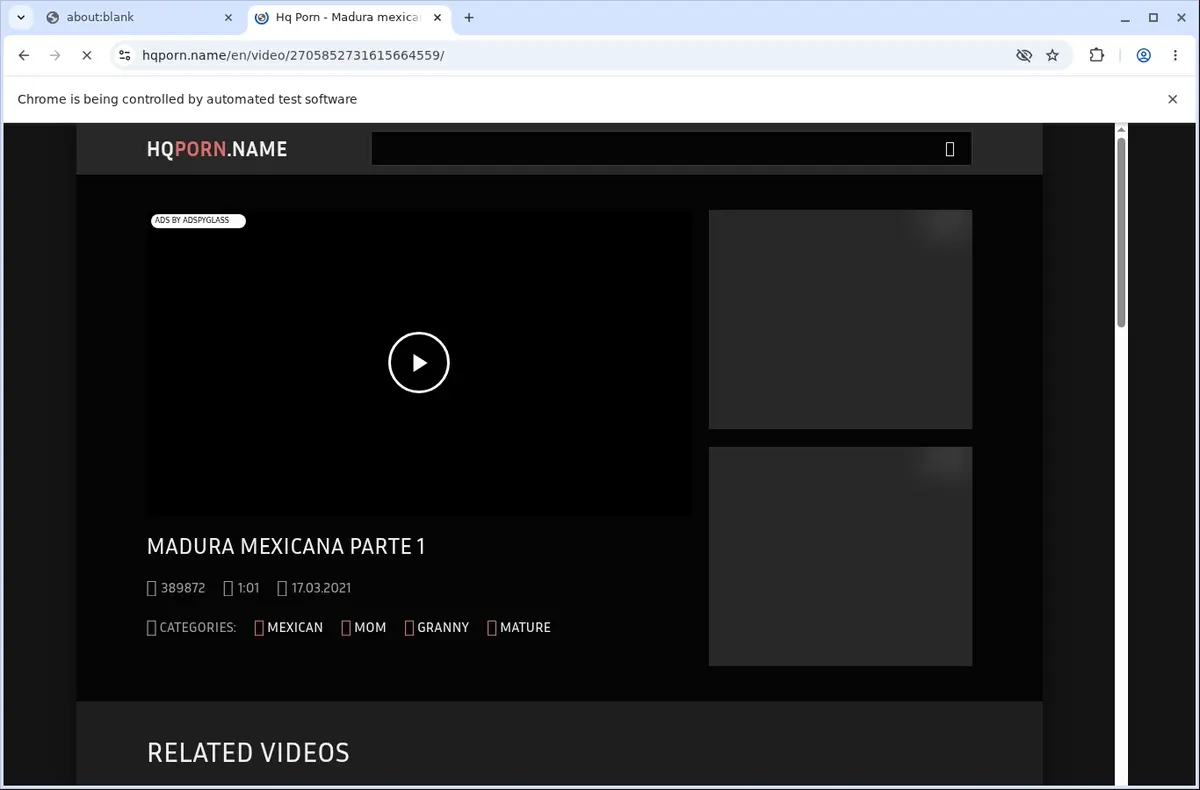Bookmark this page with the star icon
1200x790 pixels.
(x=1052, y=56)
